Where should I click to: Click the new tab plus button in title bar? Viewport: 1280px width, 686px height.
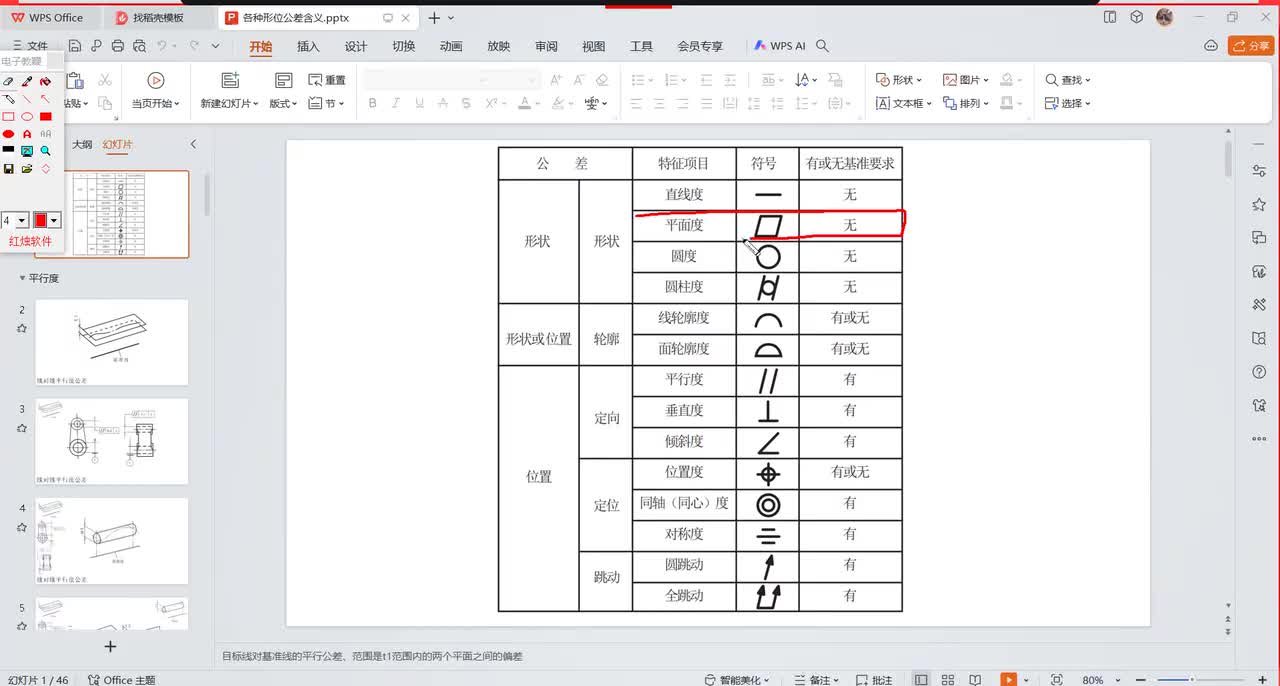434,18
